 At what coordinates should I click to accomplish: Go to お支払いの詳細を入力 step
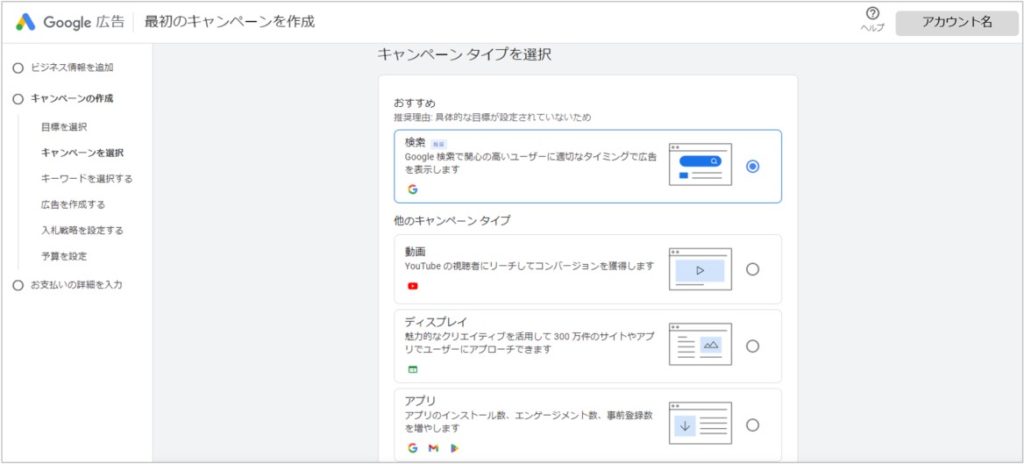(x=76, y=285)
